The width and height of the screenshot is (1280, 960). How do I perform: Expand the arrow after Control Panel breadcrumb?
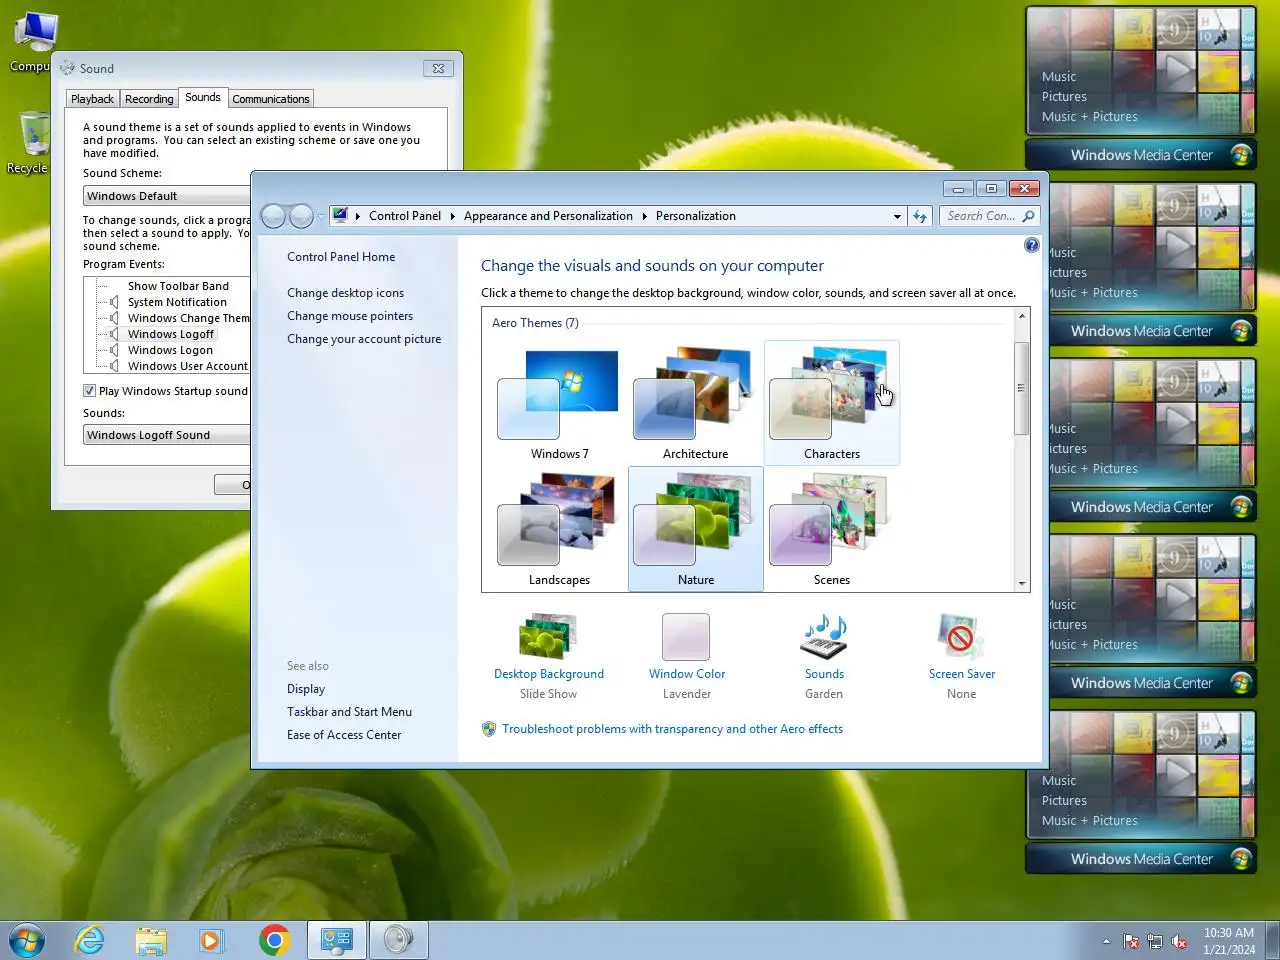tap(452, 216)
